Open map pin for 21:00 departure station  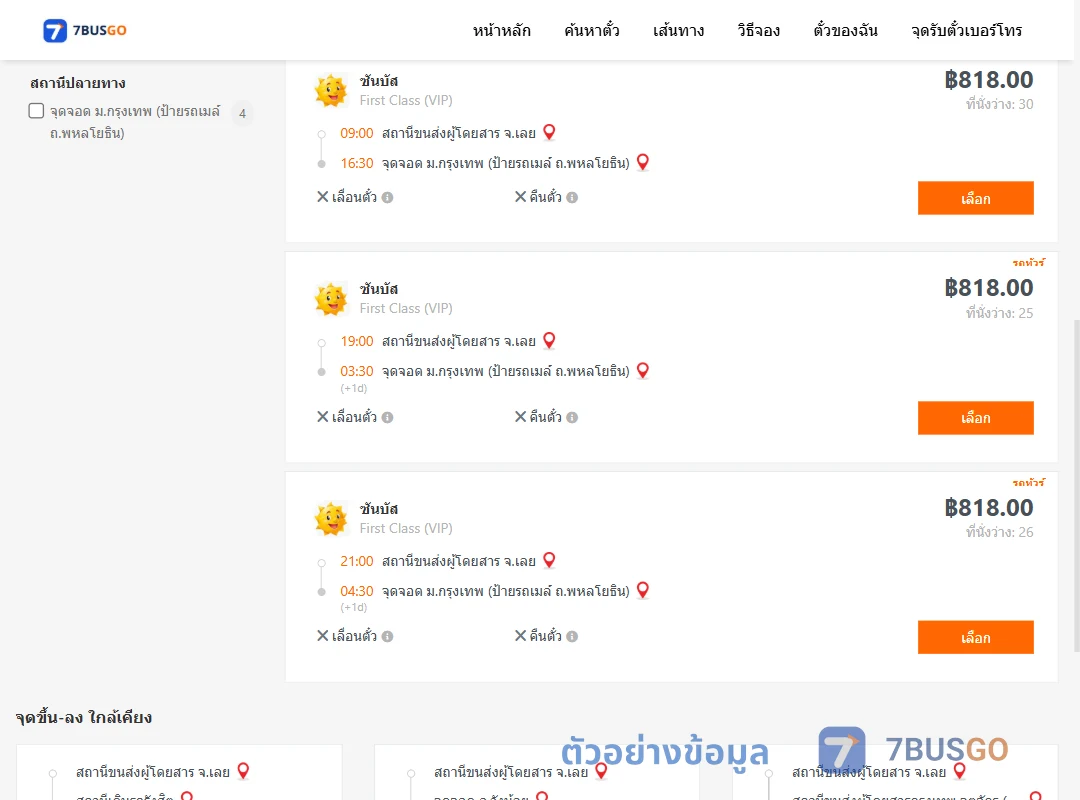(549, 560)
